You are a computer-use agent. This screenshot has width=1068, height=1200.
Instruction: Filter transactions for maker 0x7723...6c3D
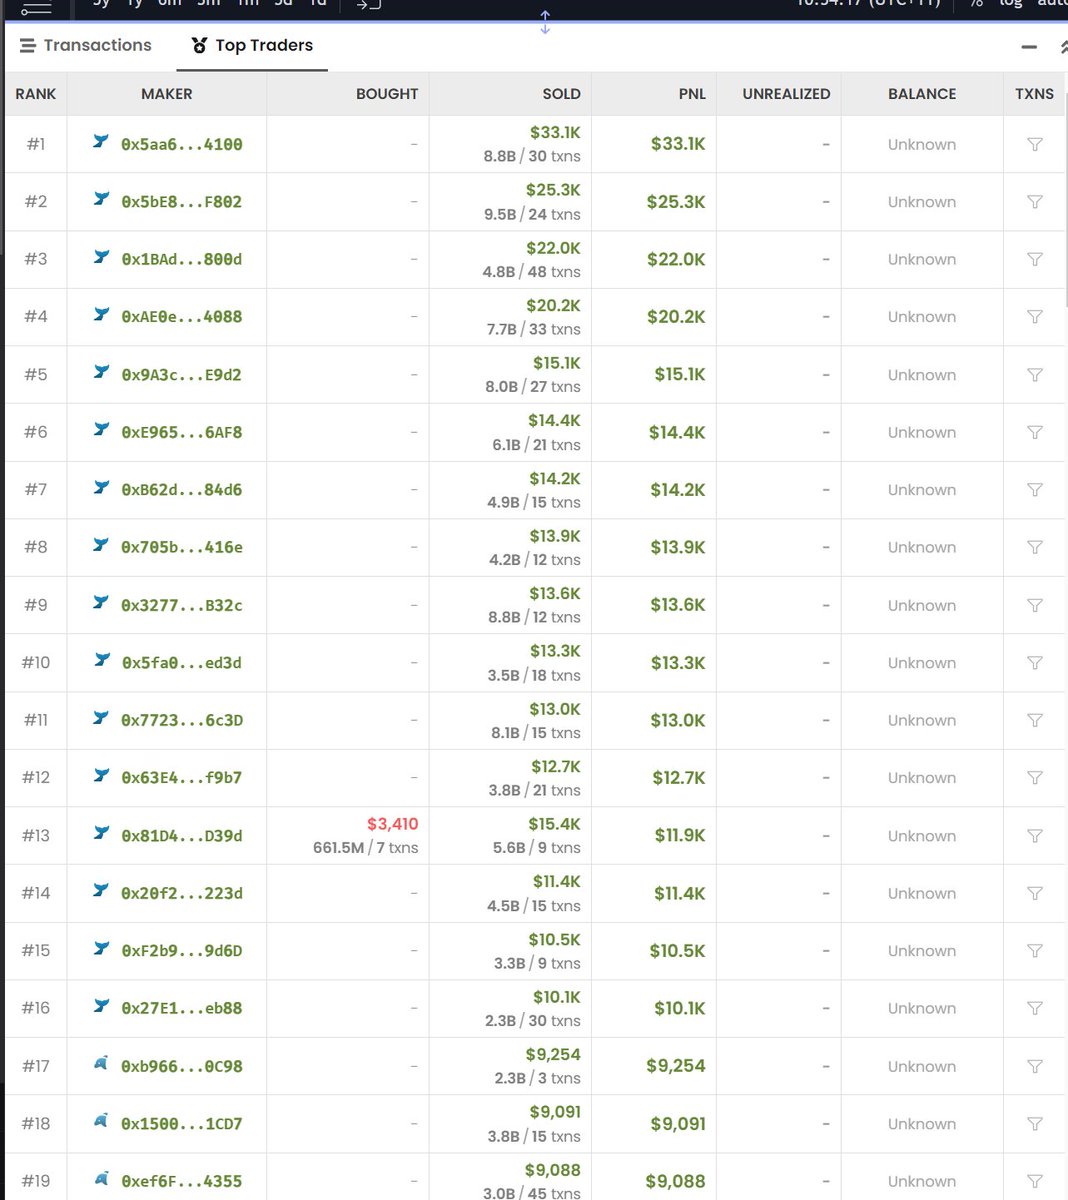point(1035,720)
